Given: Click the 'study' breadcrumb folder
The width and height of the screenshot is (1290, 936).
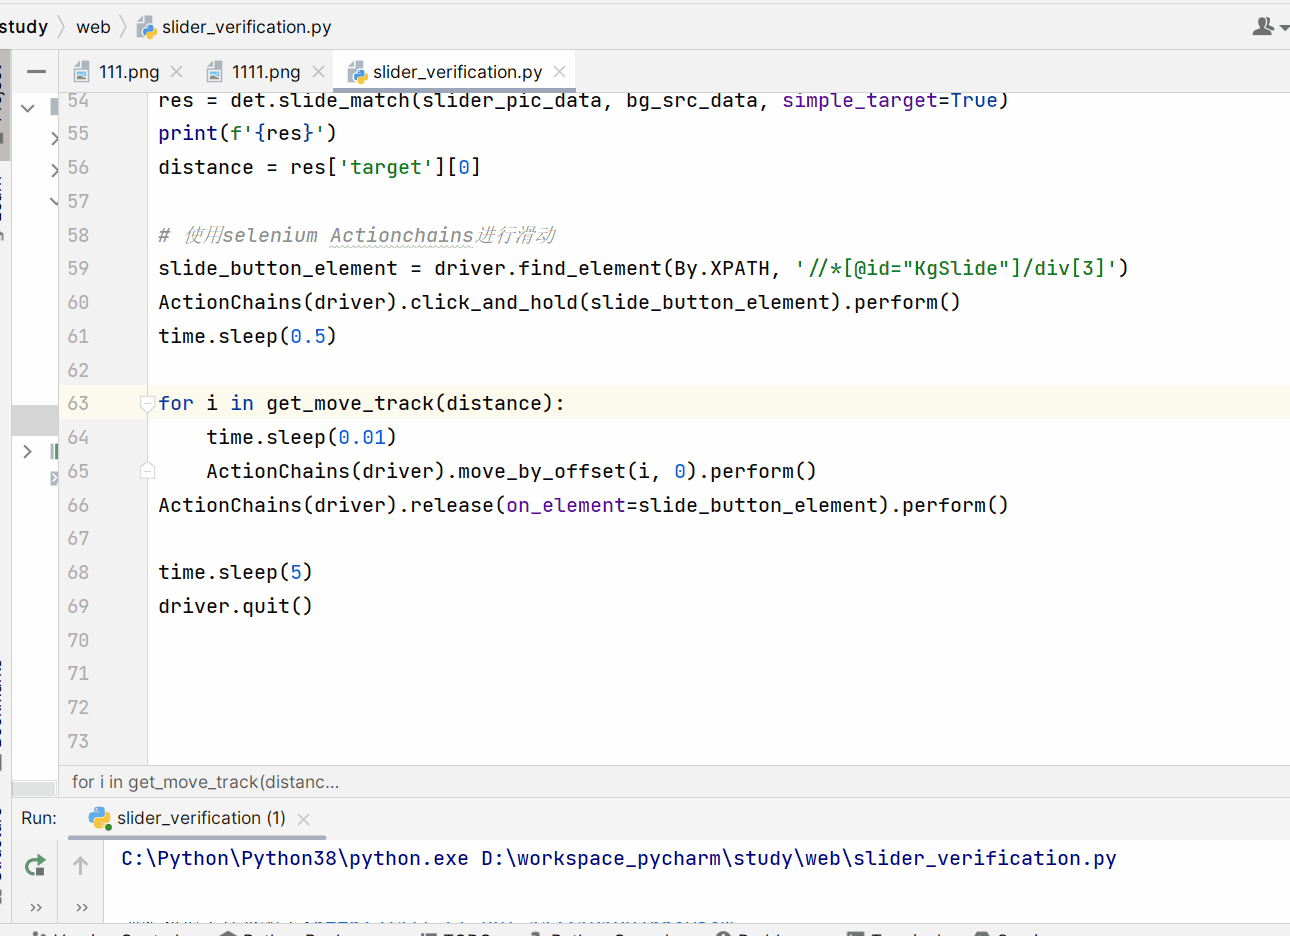Looking at the screenshot, I should (24, 27).
